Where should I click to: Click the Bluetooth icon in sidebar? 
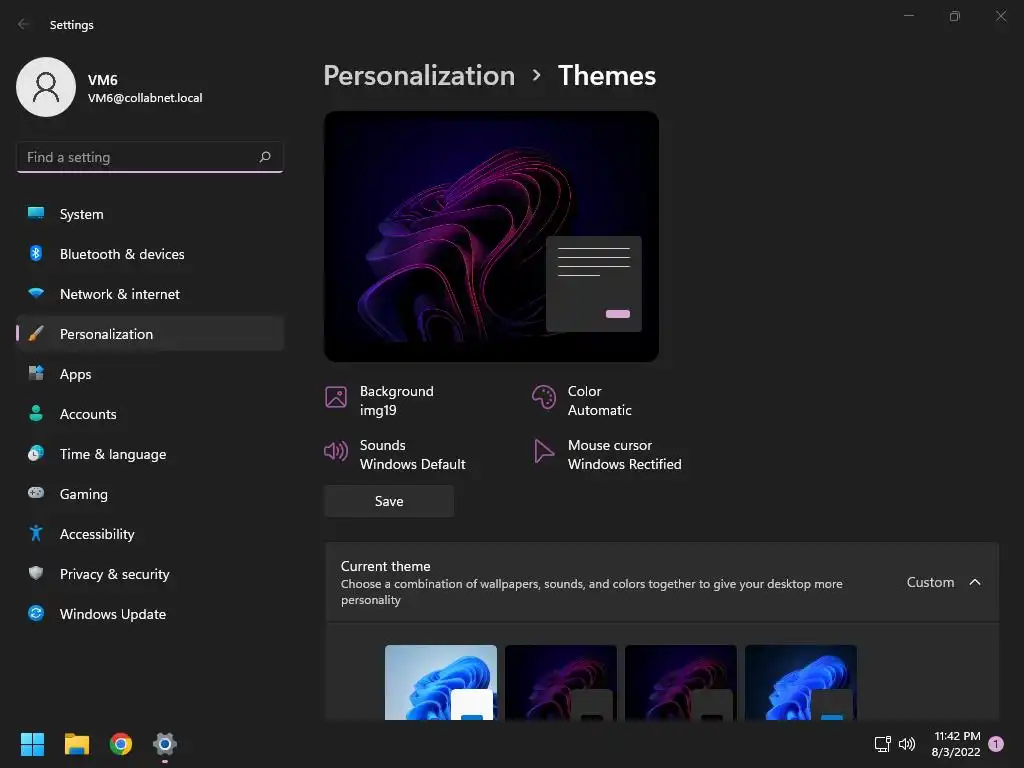pos(36,253)
